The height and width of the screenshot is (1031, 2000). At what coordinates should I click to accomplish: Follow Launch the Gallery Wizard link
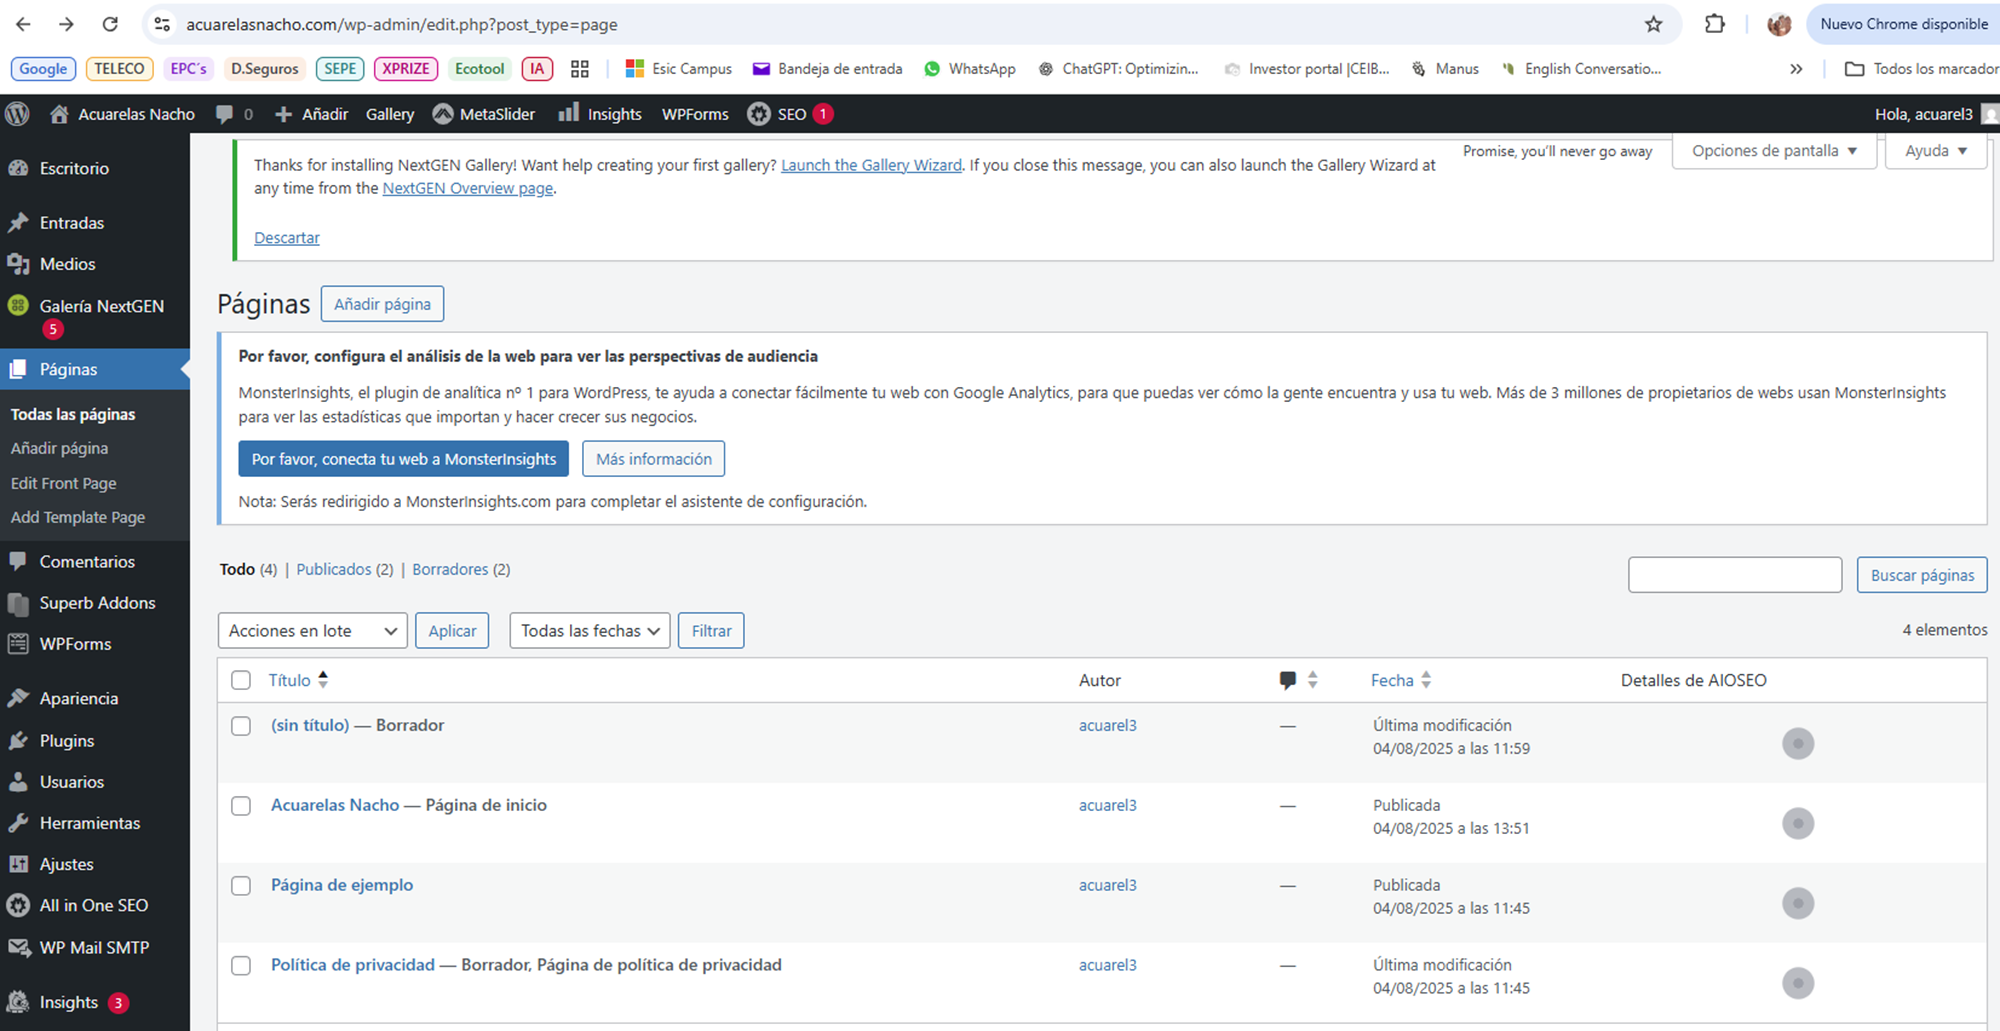point(871,165)
